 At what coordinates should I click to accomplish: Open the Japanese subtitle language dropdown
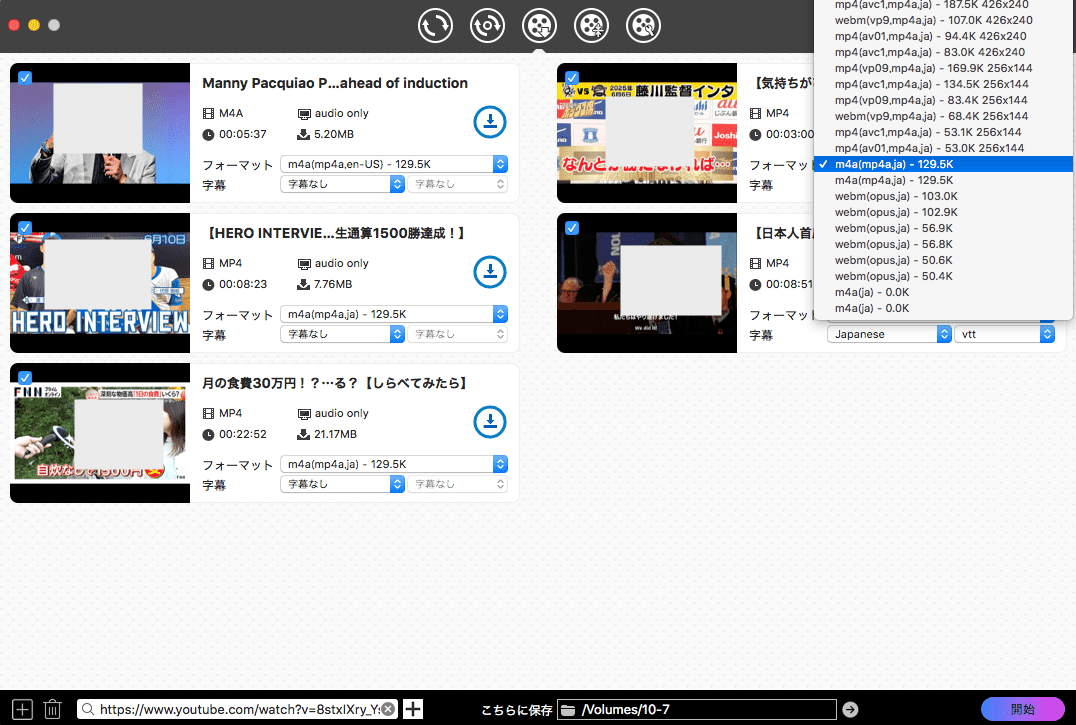pos(888,334)
